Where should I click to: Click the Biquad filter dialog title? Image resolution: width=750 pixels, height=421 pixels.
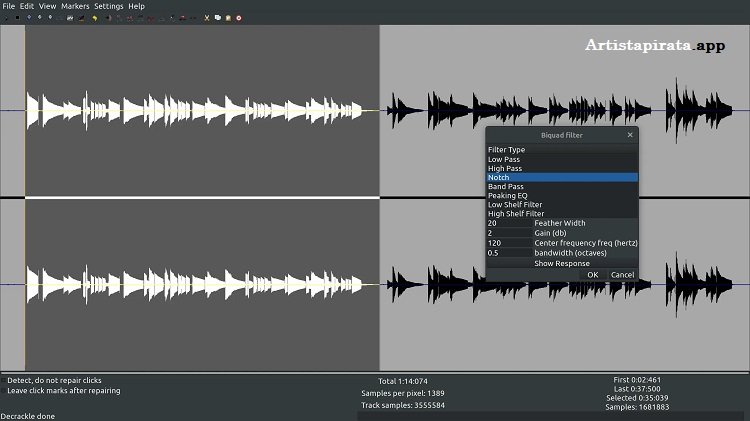562,135
